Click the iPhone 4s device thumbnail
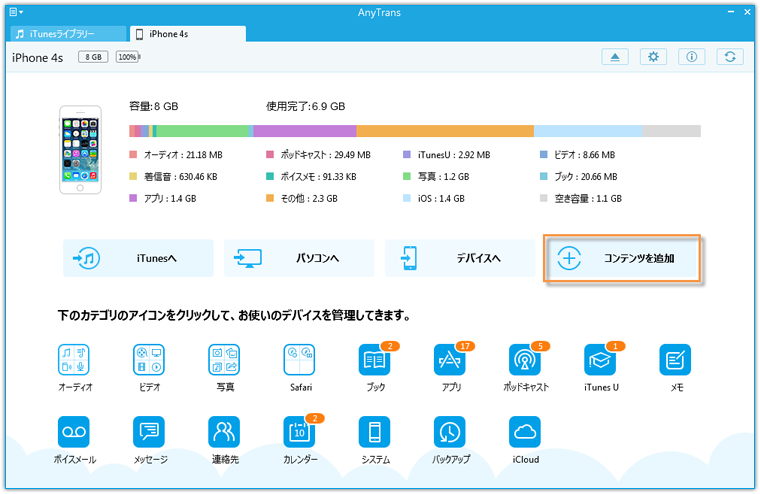Screen dimensions: 760x494 click(x=80, y=150)
